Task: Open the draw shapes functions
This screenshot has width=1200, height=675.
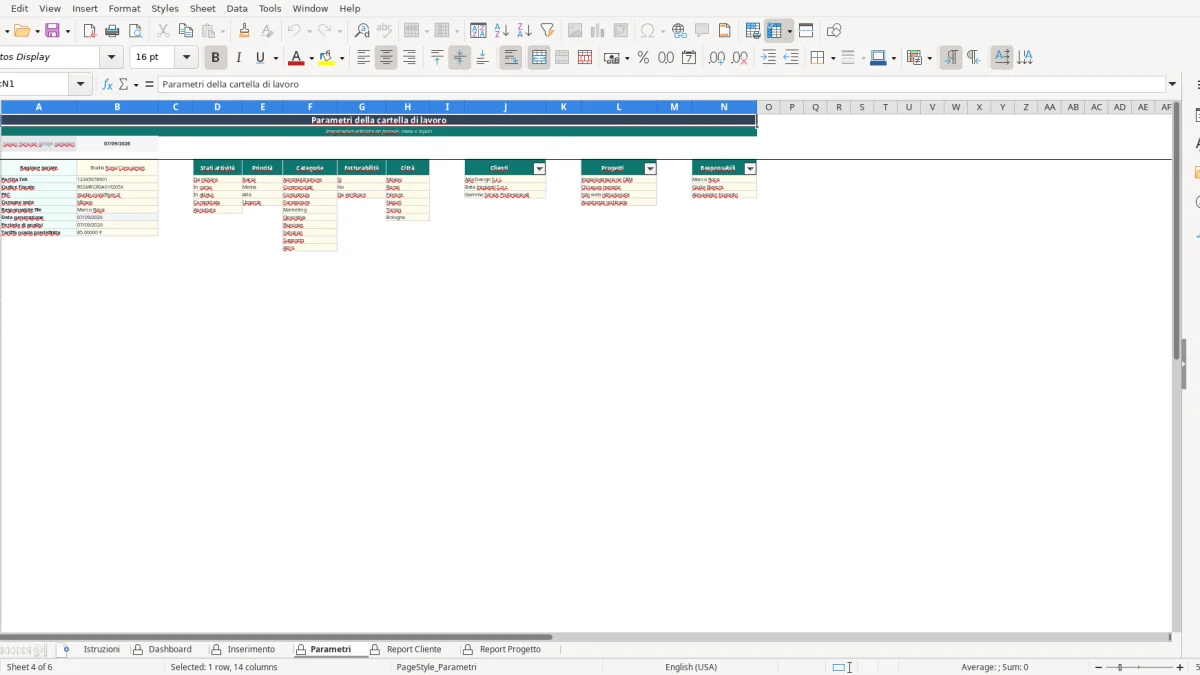Action: (x=834, y=31)
